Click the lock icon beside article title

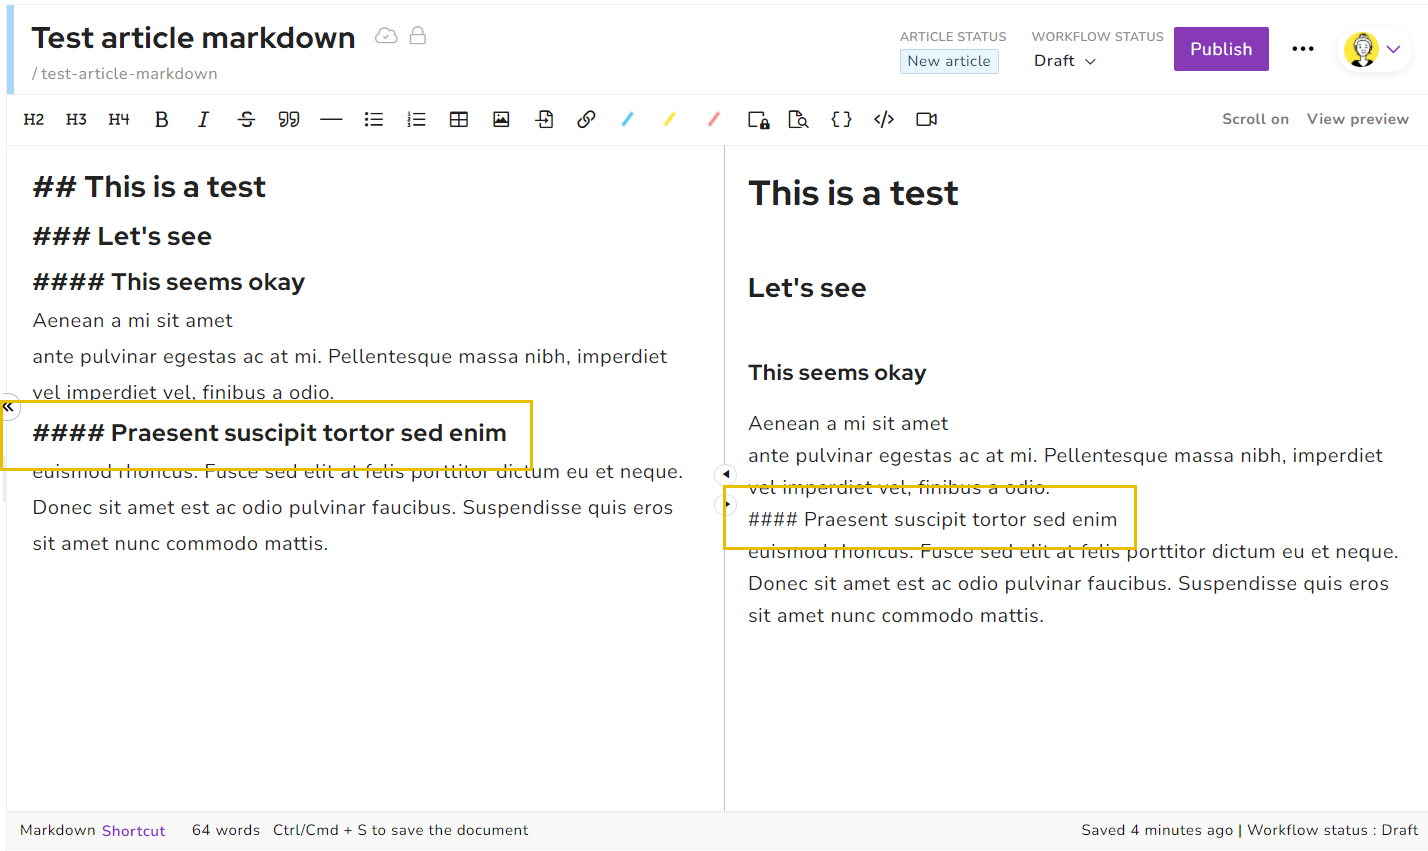tap(418, 36)
